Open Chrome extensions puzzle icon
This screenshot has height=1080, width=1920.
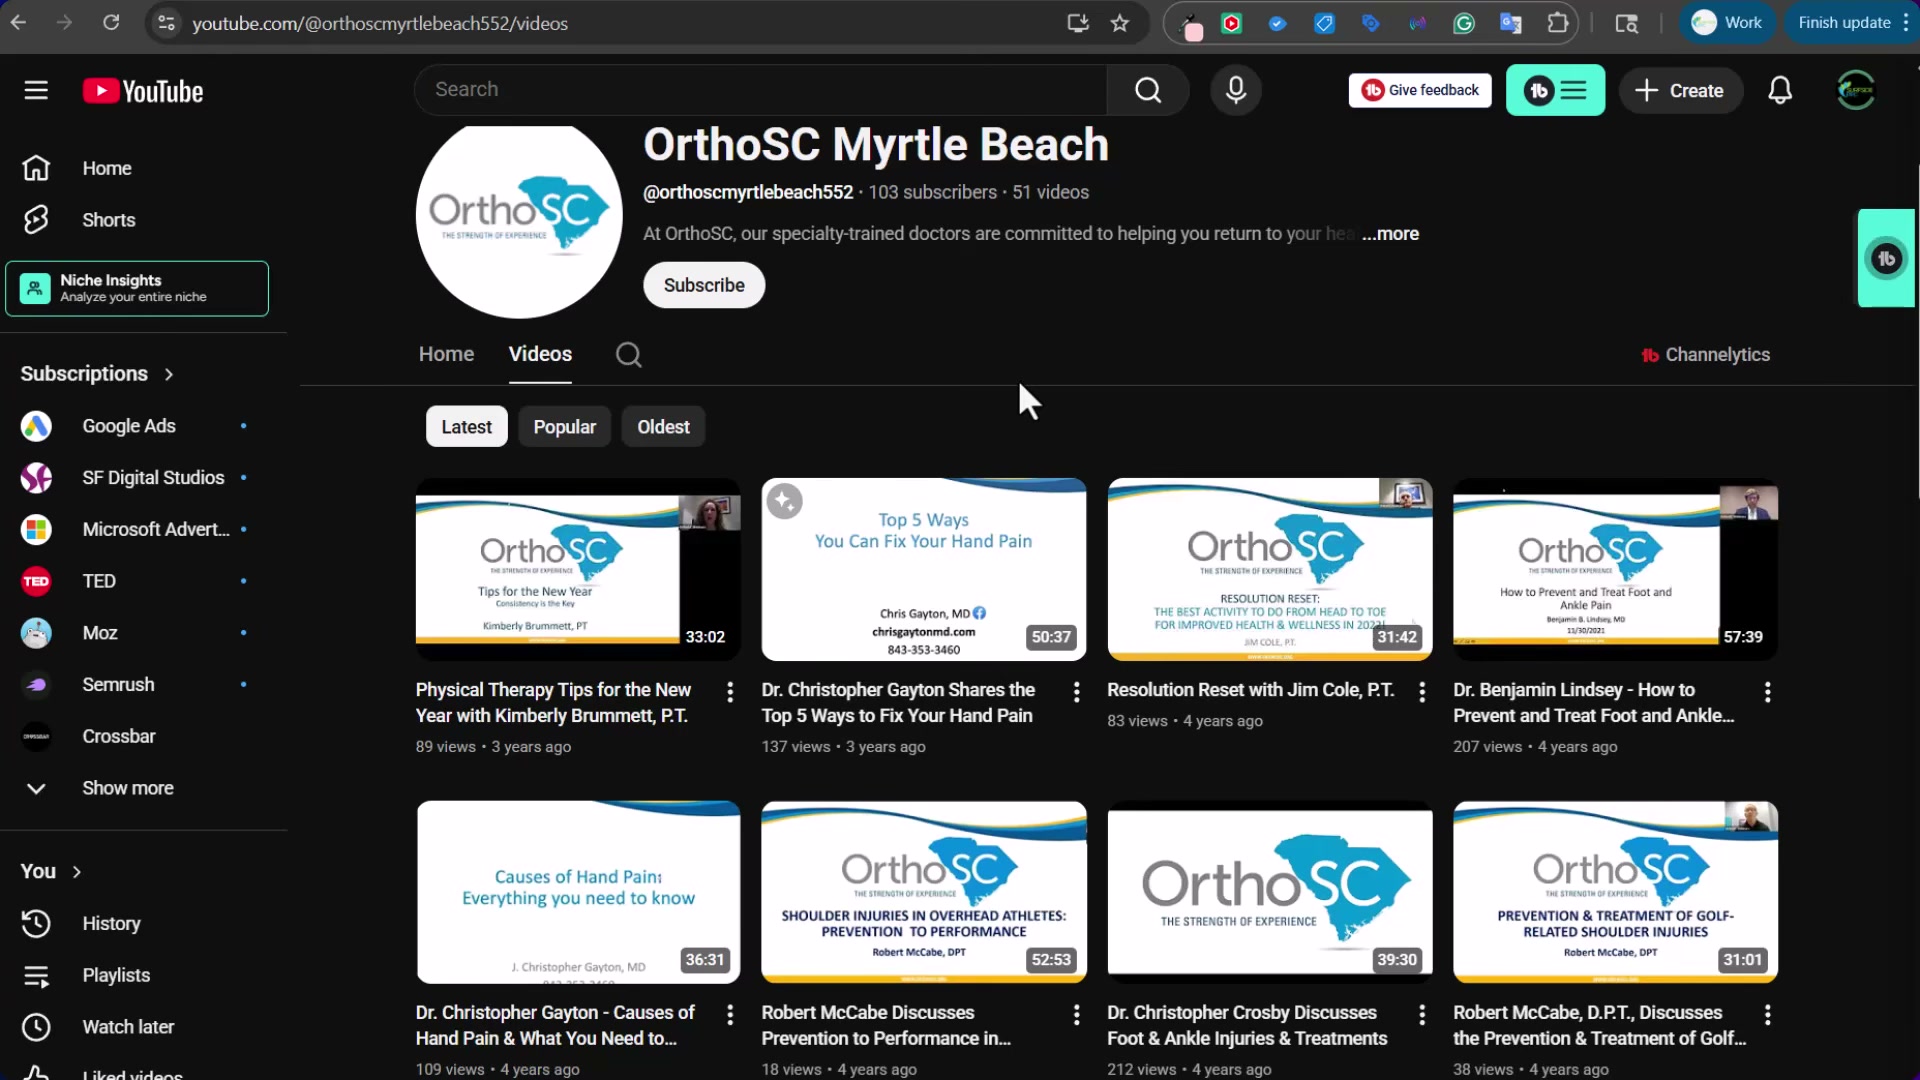(1557, 23)
